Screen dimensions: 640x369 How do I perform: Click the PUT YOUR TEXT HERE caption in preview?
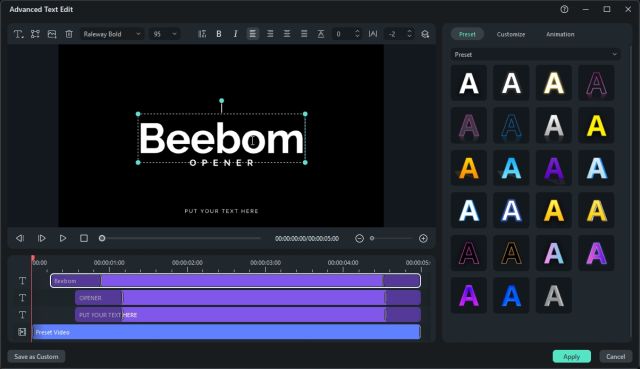coord(221,211)
